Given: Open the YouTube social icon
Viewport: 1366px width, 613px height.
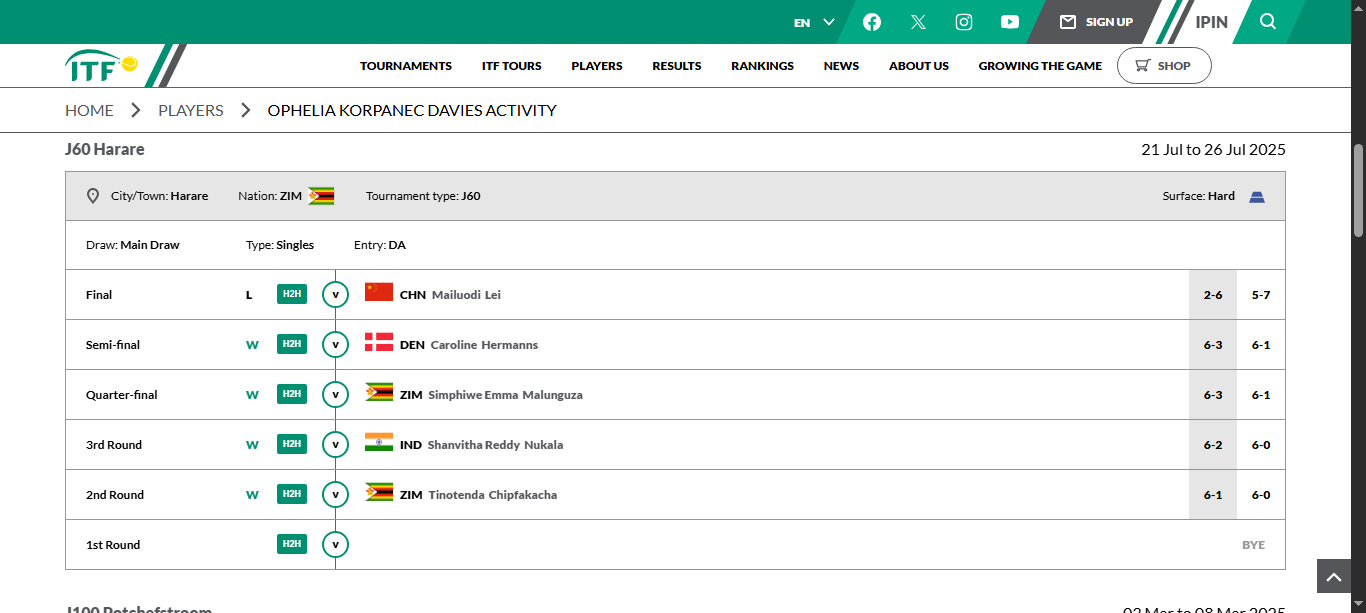Looking at the screenshot, I should click(x=1010, y=22).
